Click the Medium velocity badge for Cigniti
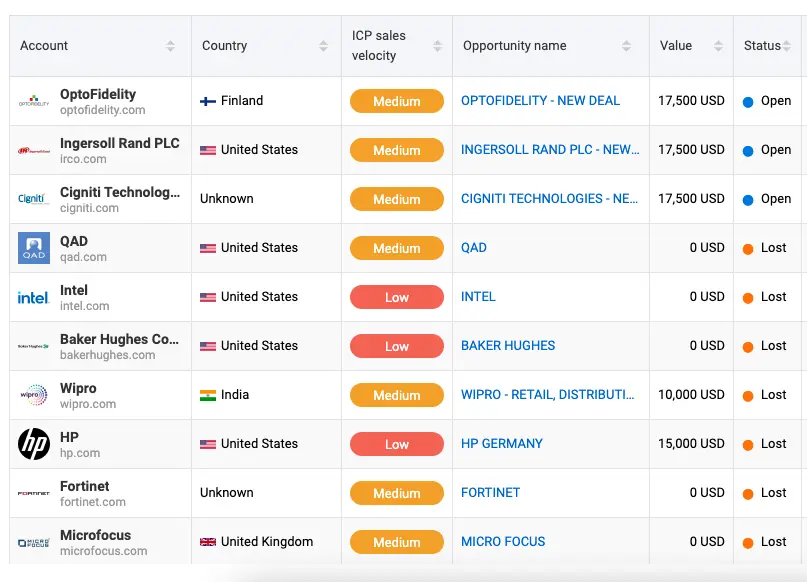 [397, 199]
